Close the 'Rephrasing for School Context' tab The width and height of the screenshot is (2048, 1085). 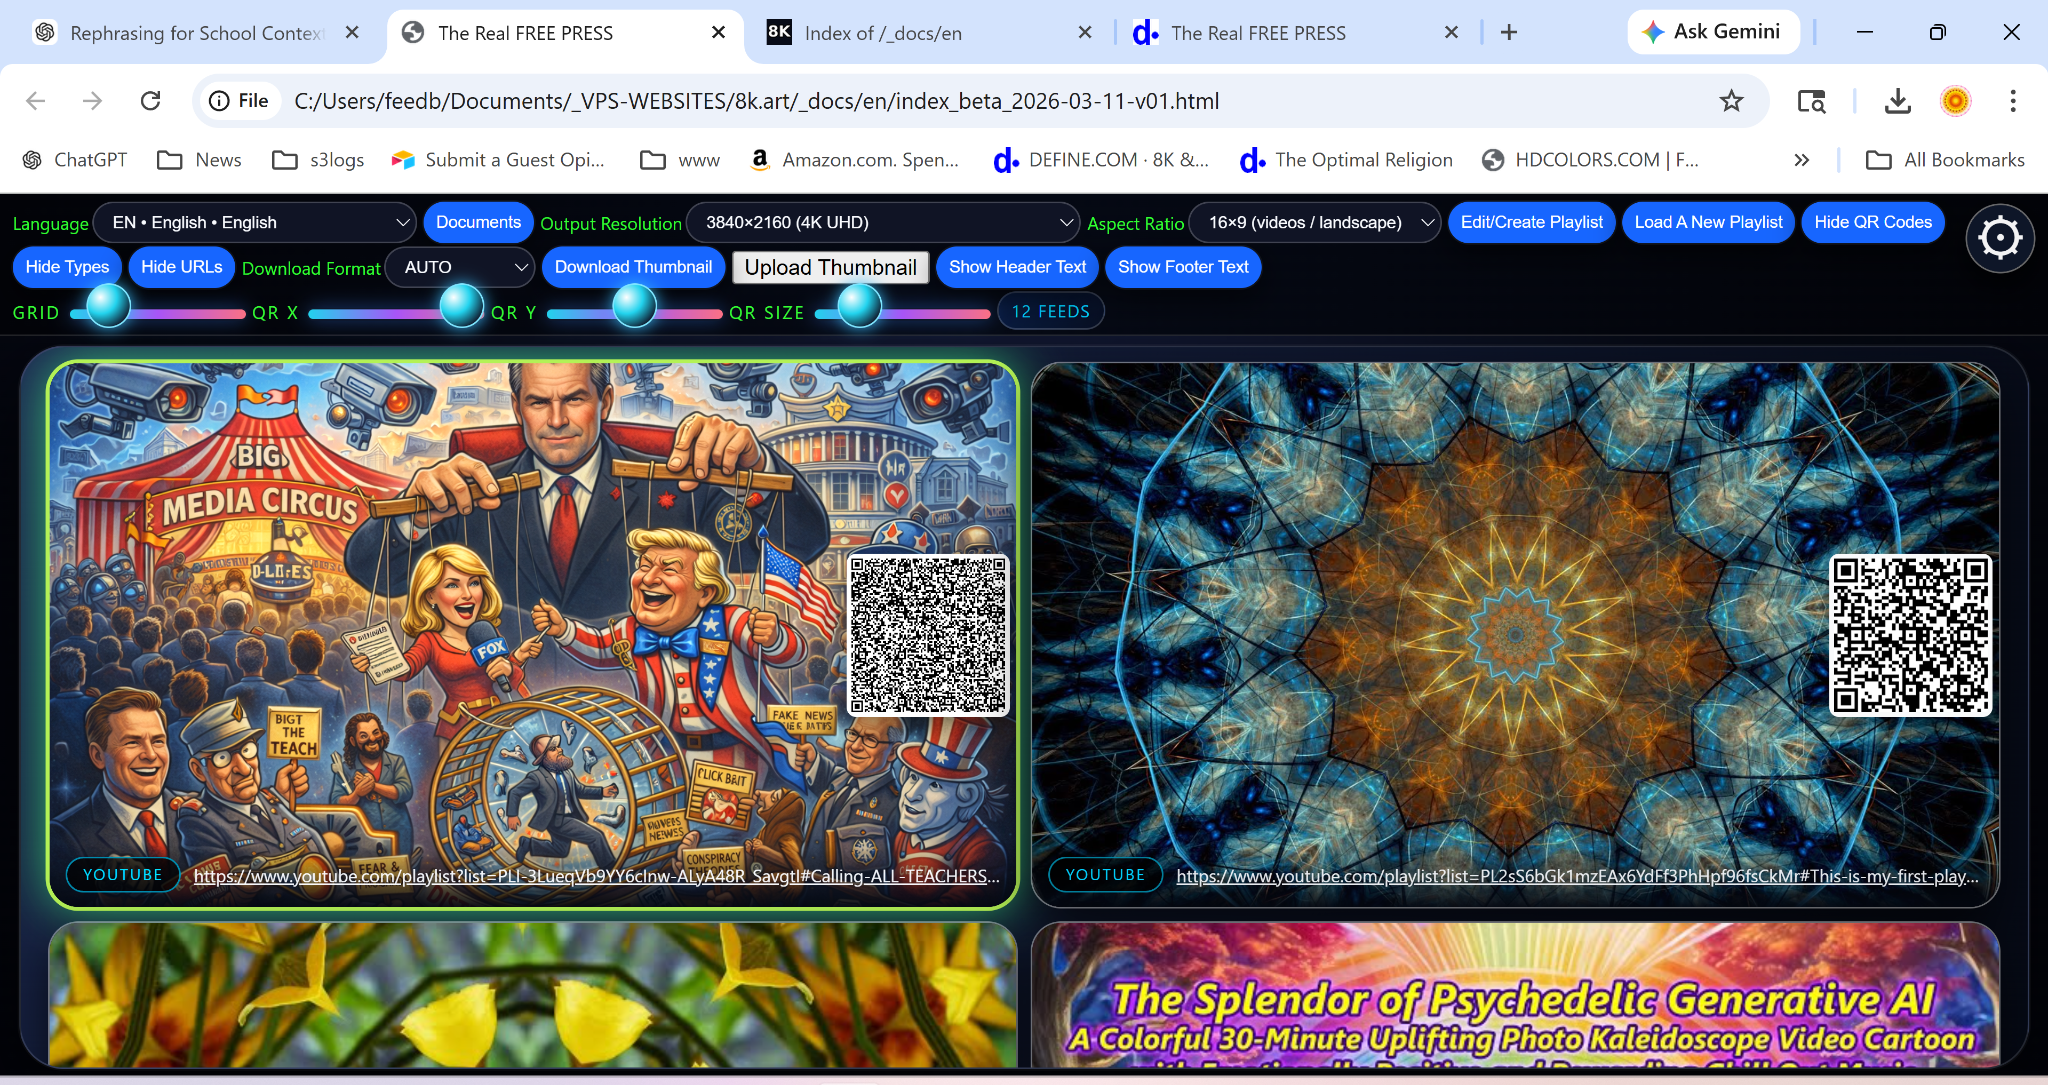coord(352,33)
